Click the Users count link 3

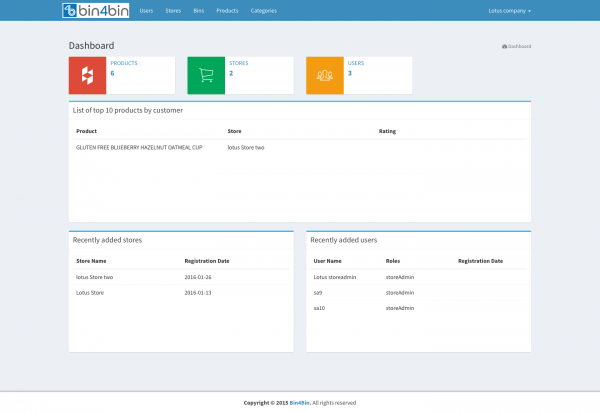click(350, 73)
